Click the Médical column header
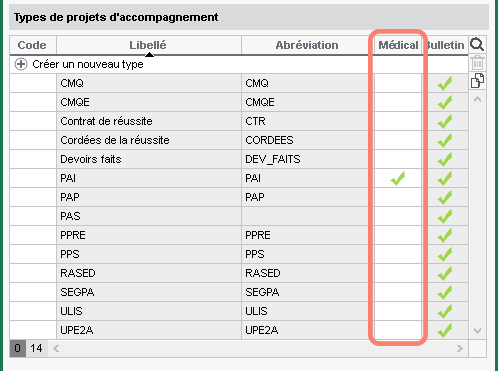This screenshot has height=371, width=498. (398, 45)
